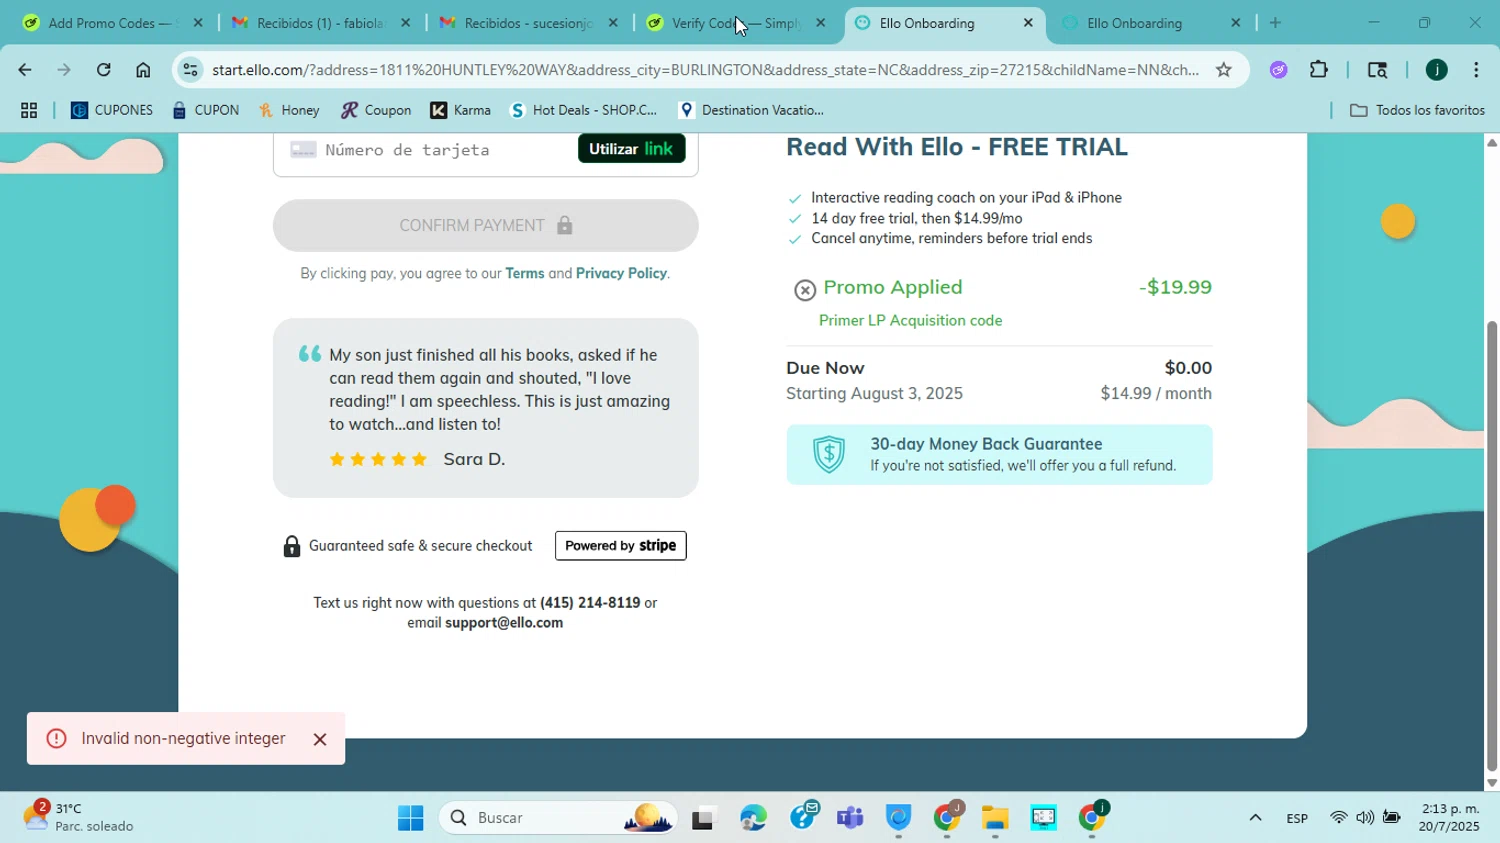The width and height of the screenshot is (1500, 843).
Task: Select support@ello.com email text
Action: 504,623
